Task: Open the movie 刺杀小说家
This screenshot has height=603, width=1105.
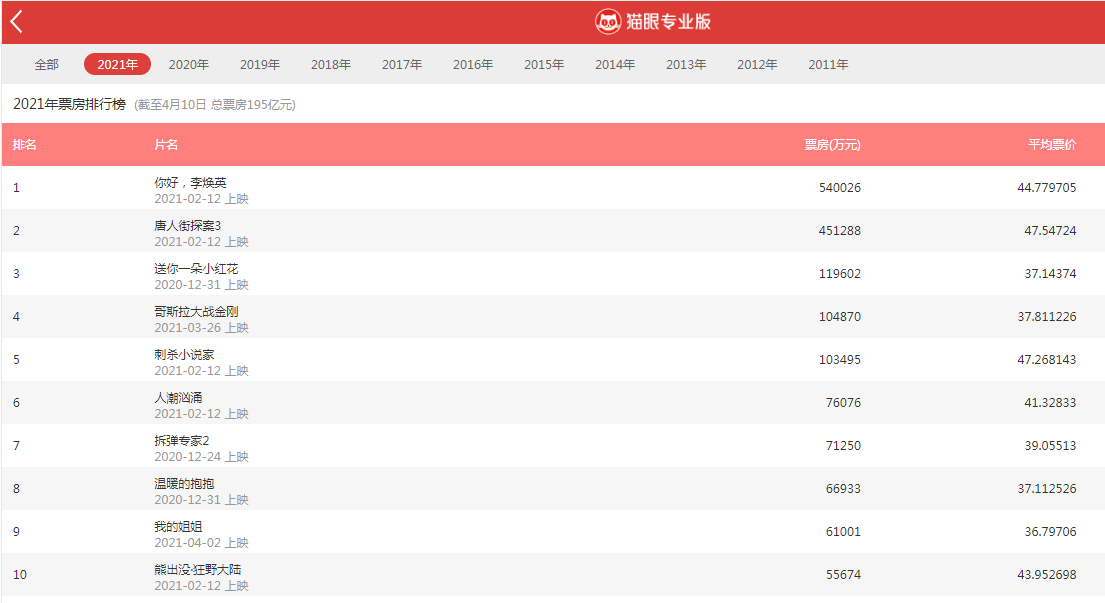Action: pos(184,354)
